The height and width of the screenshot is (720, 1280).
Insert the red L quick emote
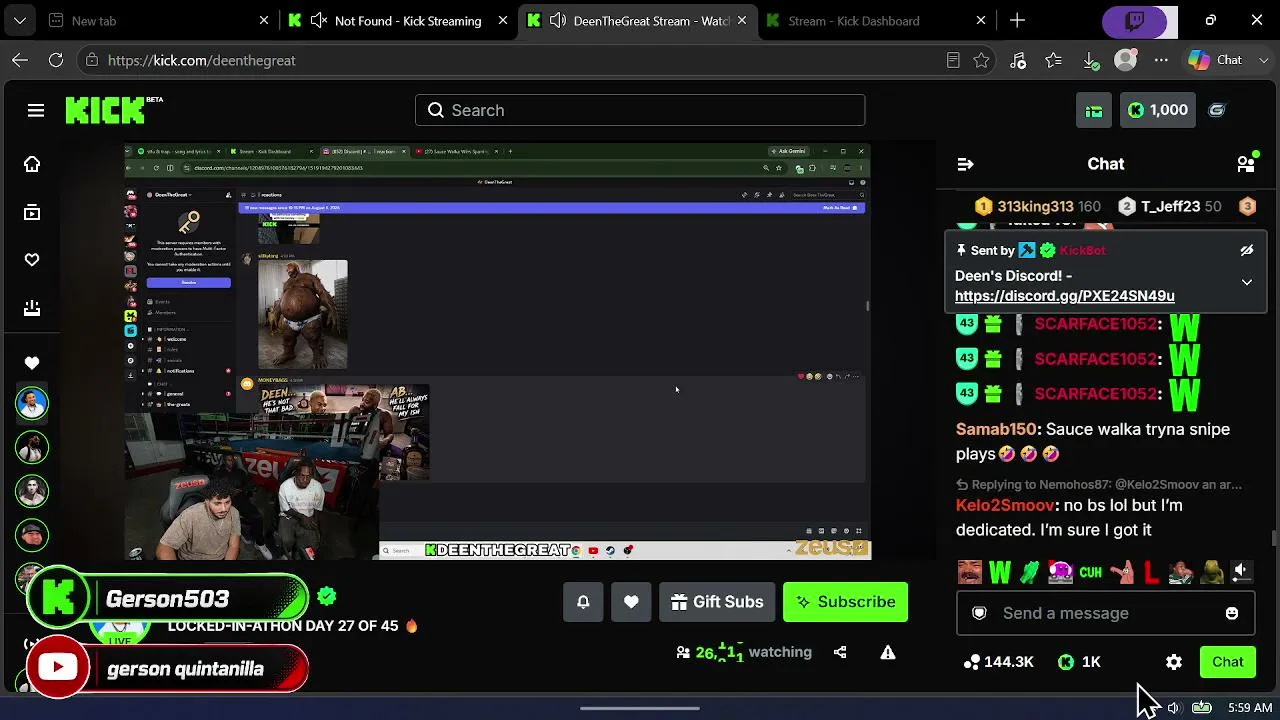pyautogui.click(x=1151, y=572)
